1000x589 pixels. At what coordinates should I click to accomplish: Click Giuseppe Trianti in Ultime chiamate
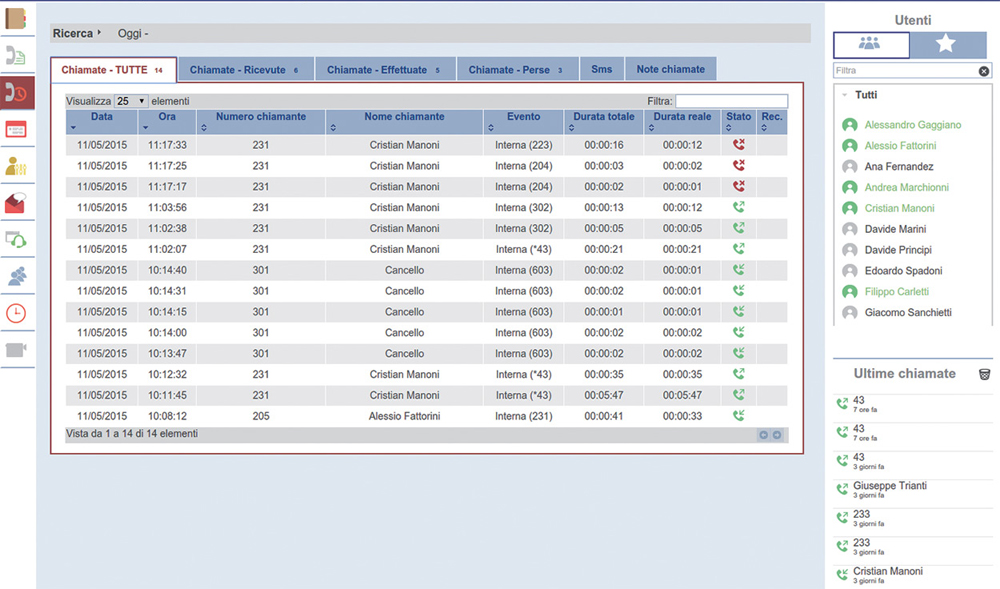click(889, 486)
